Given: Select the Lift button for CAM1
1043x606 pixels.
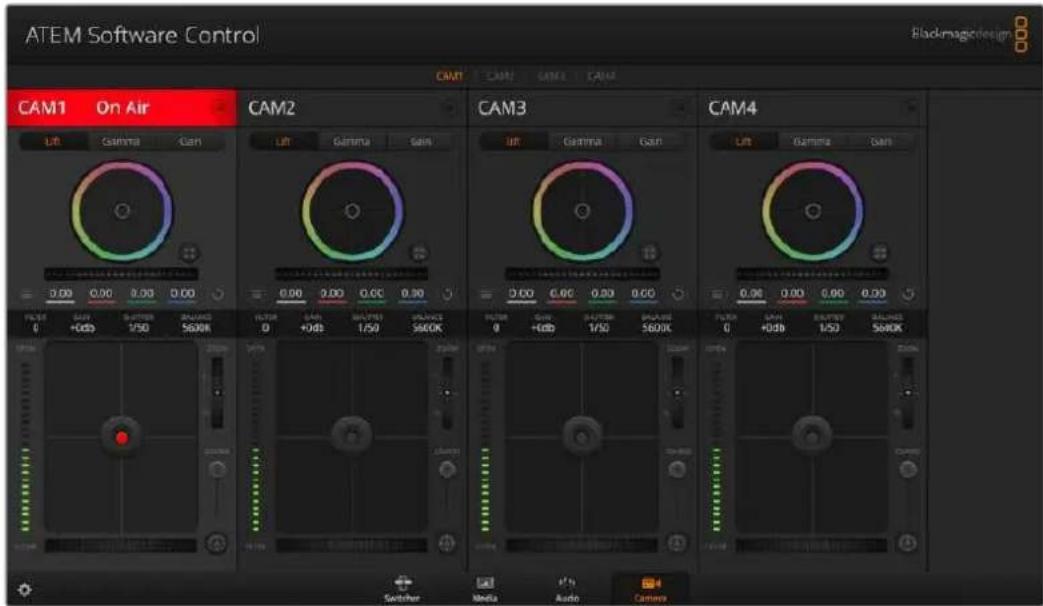Looking at the screenshot, I should click(53, 141).
